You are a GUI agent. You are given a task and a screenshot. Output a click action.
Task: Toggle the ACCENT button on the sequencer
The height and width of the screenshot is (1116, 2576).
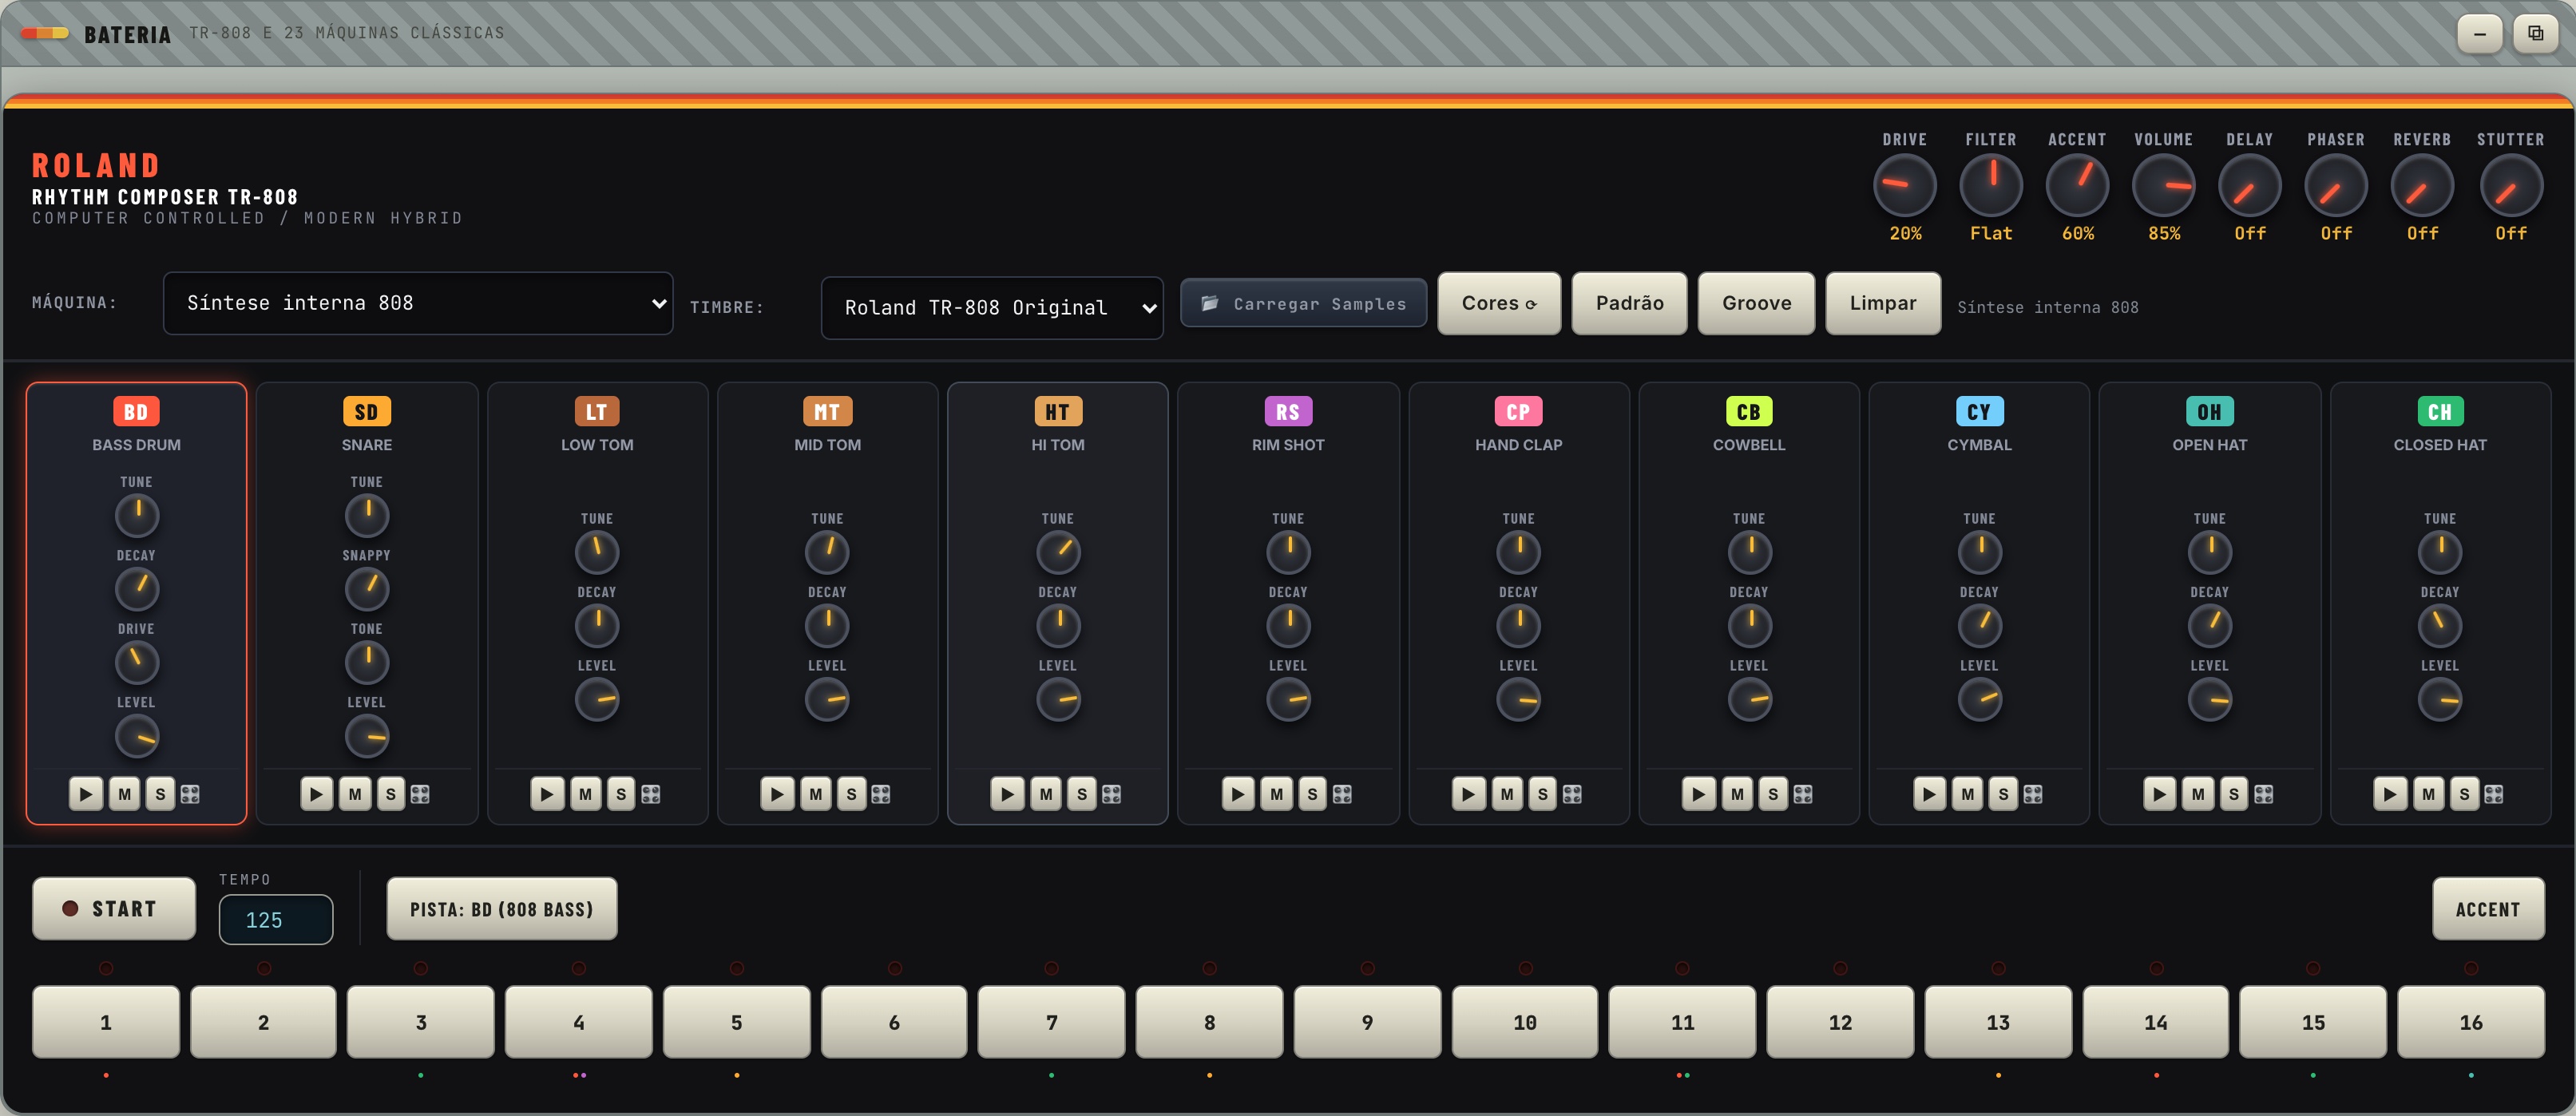(2488, 909)
